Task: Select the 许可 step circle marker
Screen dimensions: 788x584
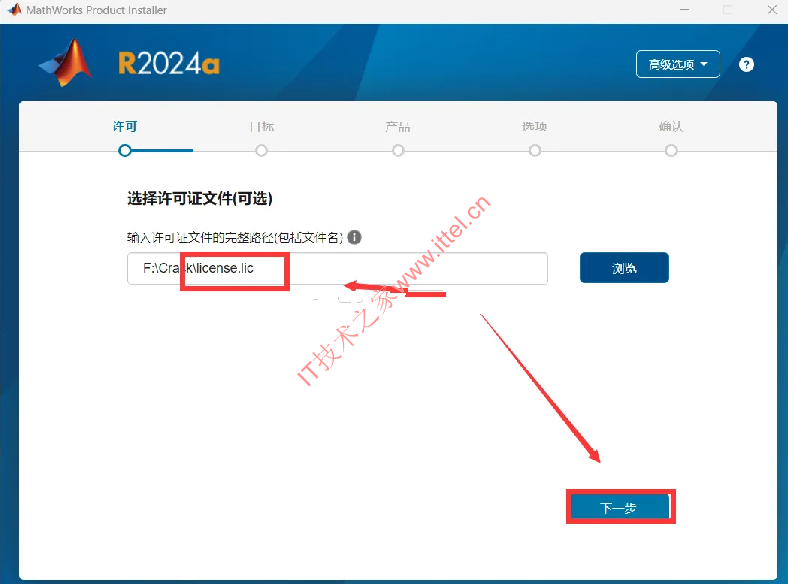Action: (x=125, y=150)
